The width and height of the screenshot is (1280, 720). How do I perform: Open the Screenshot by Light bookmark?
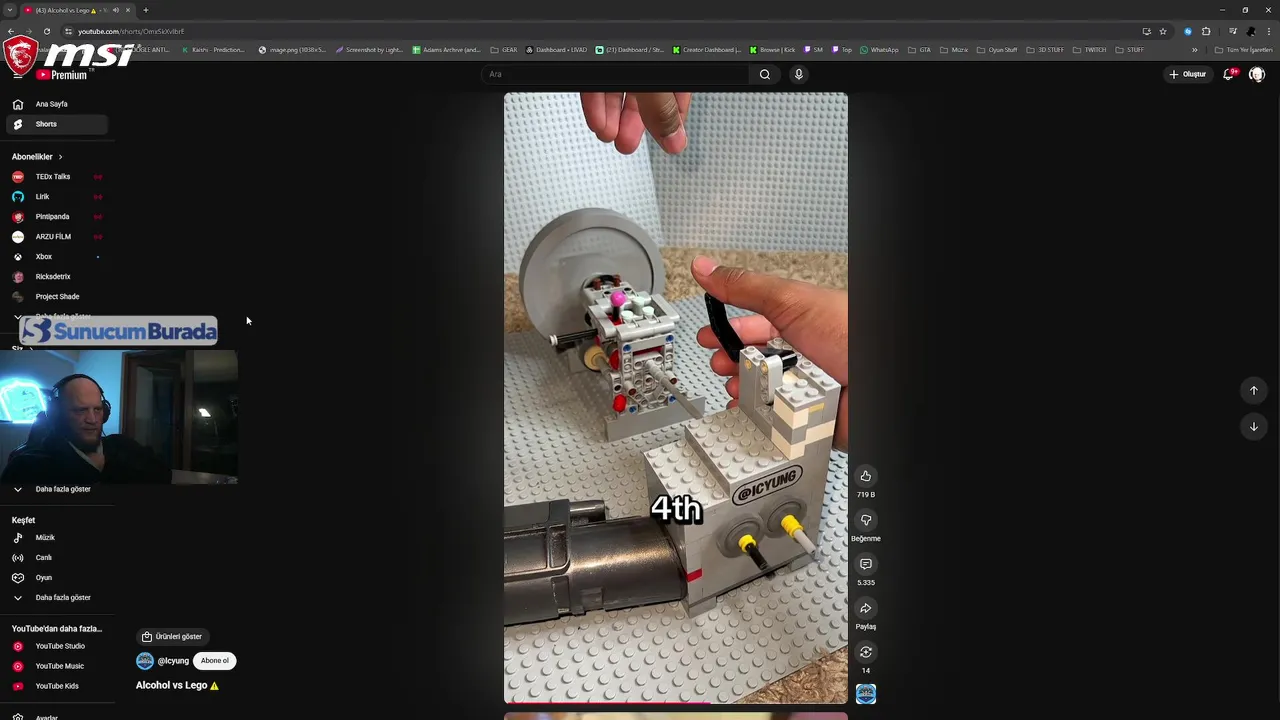369,50
